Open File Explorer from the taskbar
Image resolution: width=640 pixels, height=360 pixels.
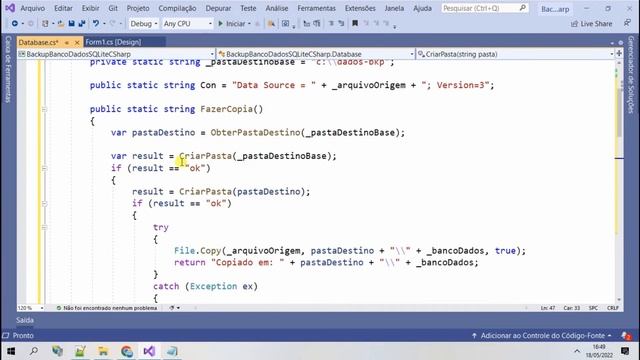tap(103, 351)
